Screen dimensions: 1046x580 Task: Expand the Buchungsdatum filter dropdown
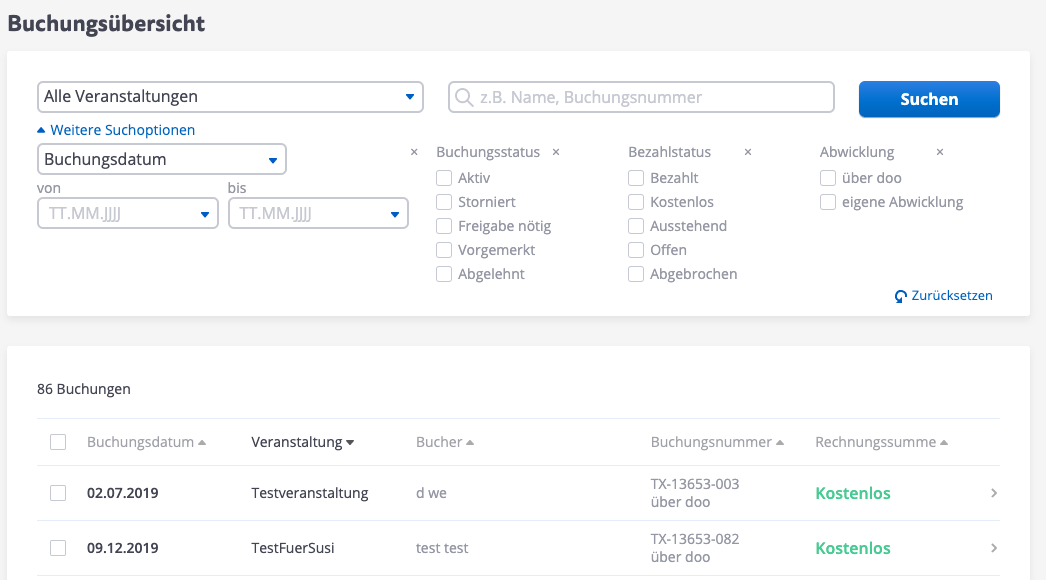[x=162, y=159]
